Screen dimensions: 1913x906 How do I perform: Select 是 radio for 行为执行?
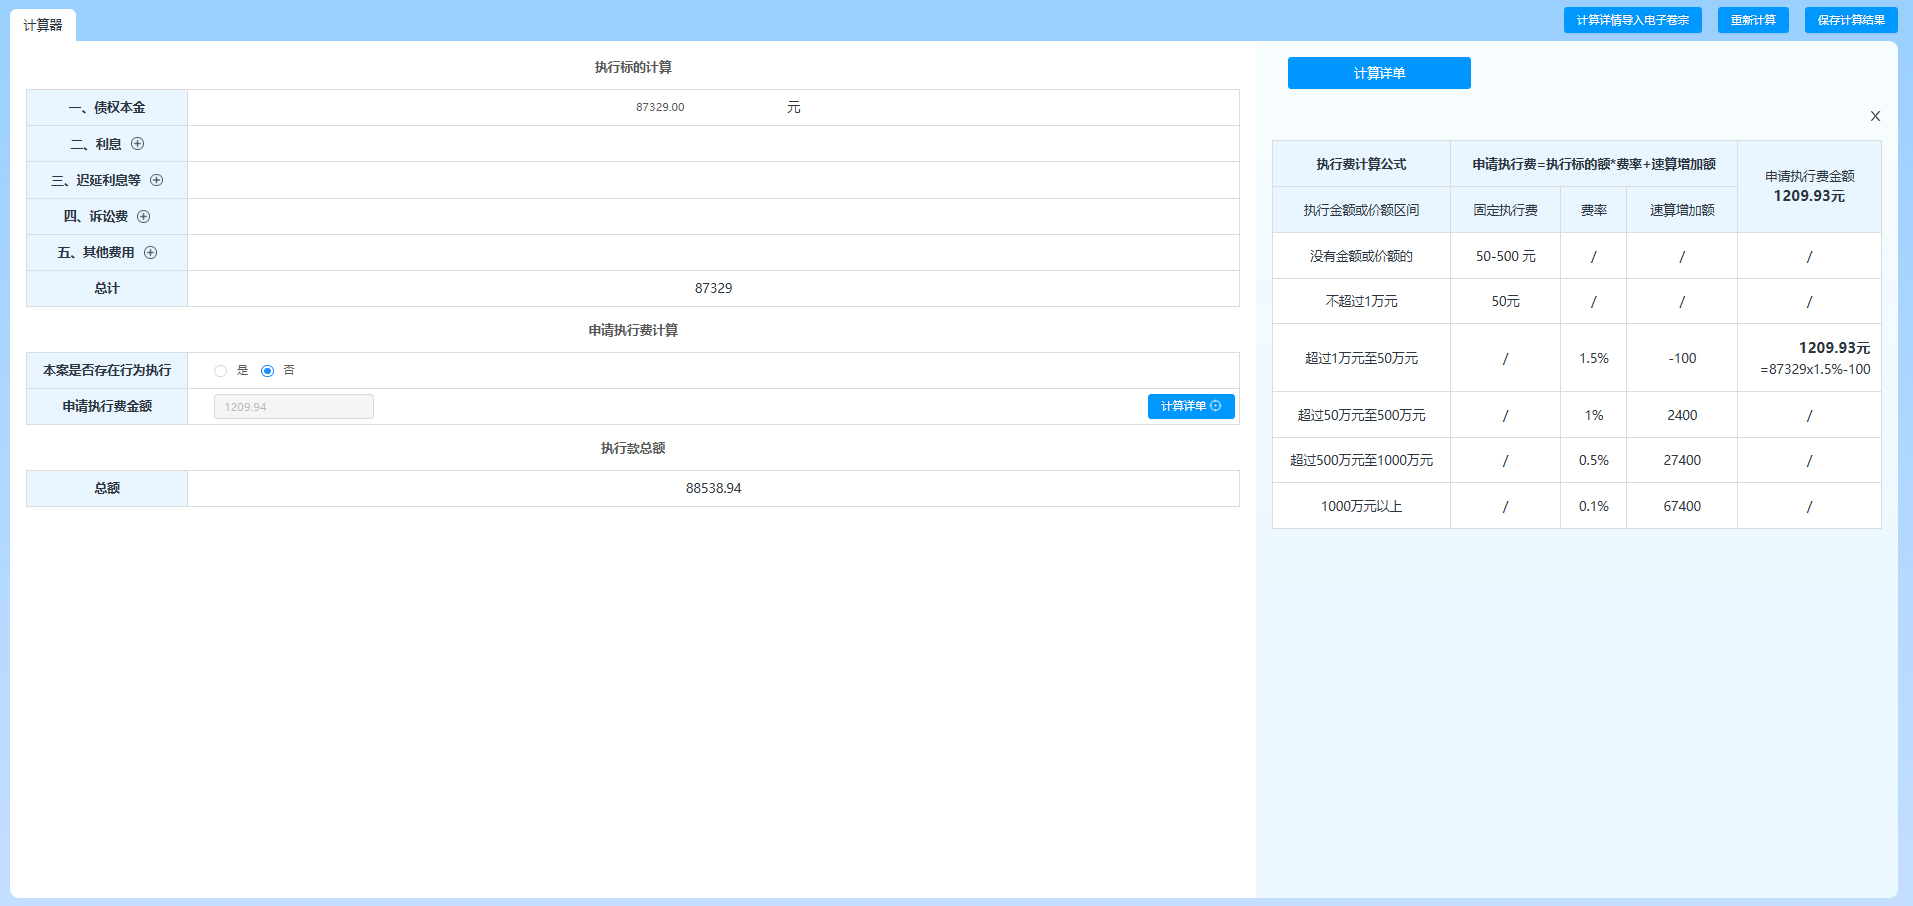coord(220,371)
